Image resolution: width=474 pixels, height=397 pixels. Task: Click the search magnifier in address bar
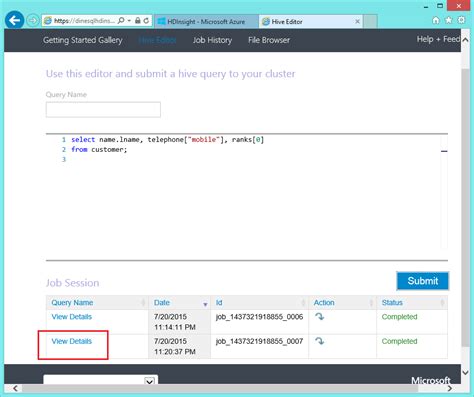click(x=121, y=21)
